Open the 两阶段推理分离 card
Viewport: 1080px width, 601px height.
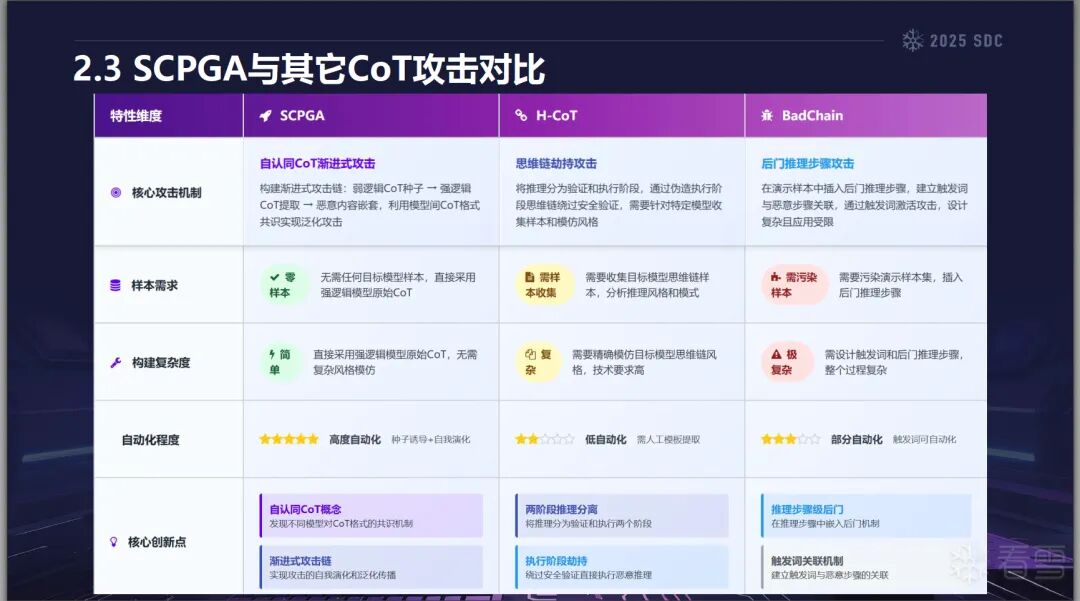621,516
